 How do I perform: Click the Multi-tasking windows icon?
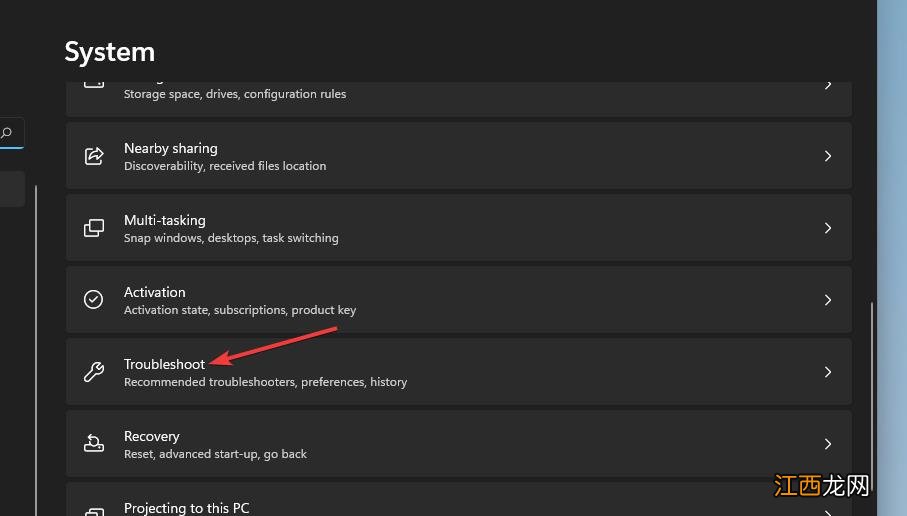[94, 228]
